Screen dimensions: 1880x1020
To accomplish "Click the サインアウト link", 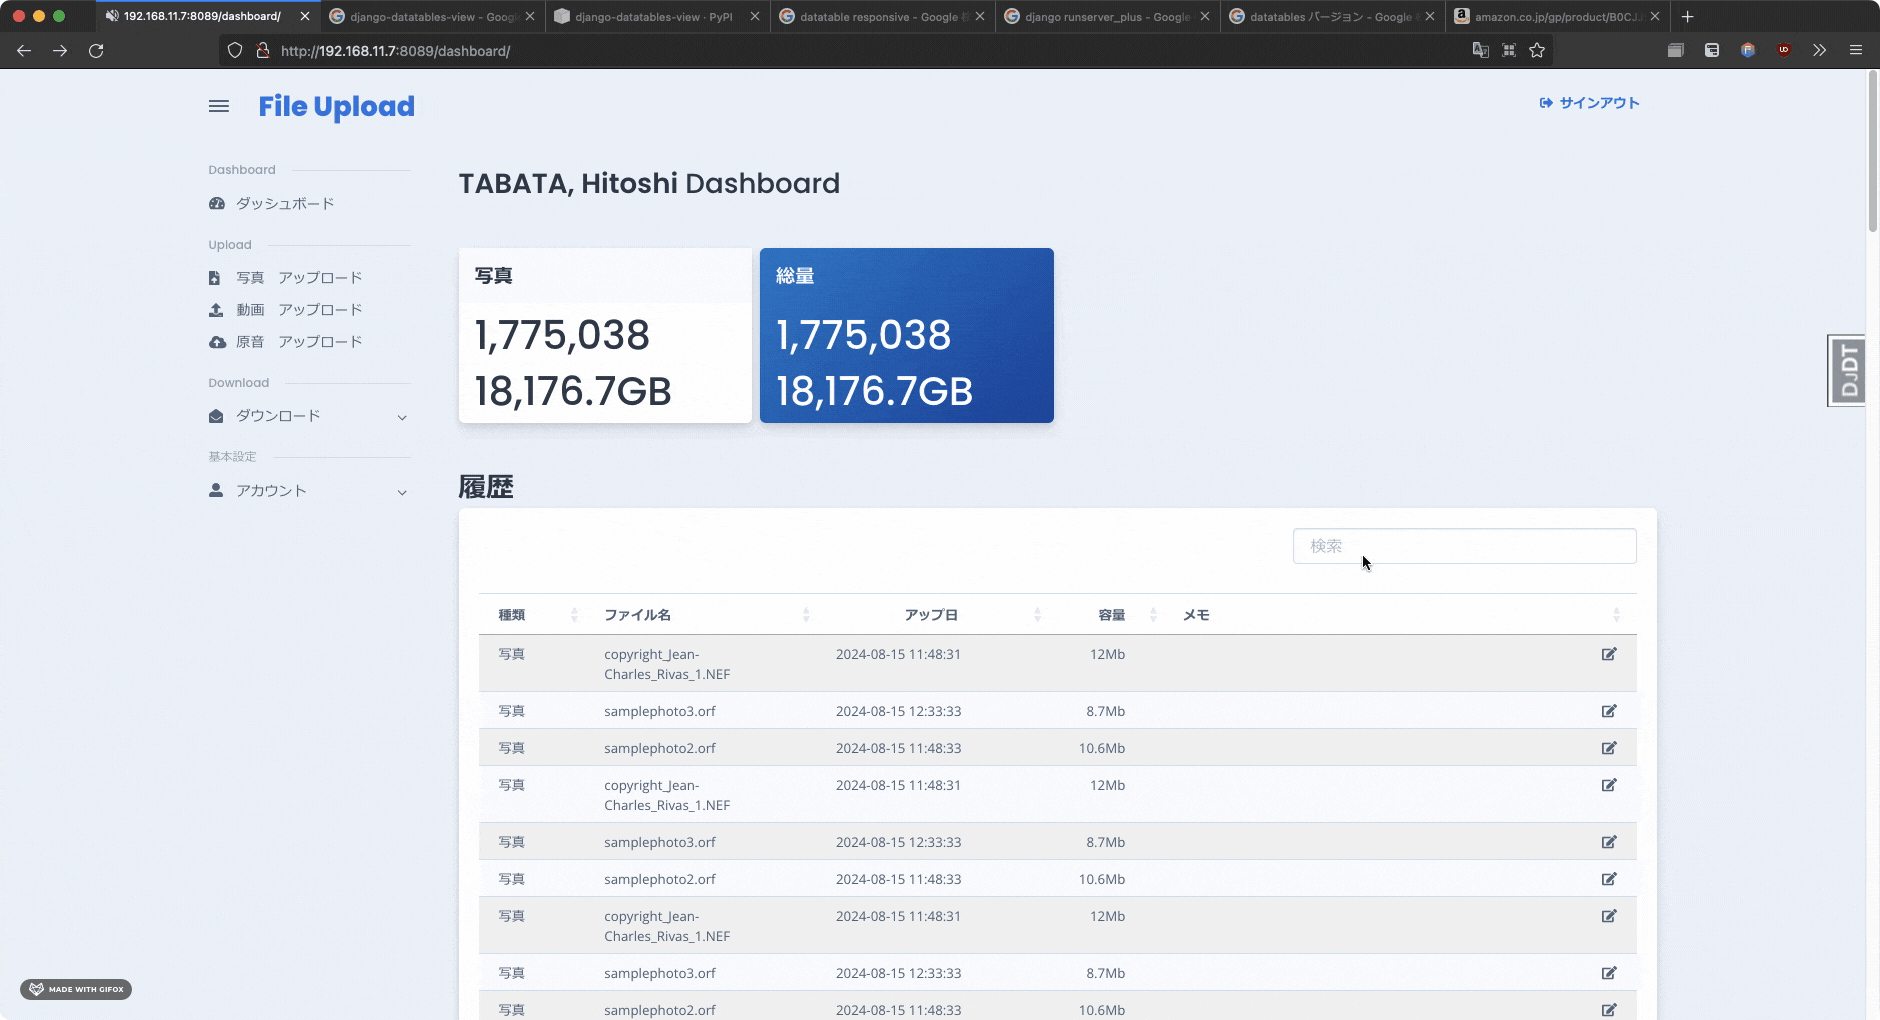I will [1589, 103].
